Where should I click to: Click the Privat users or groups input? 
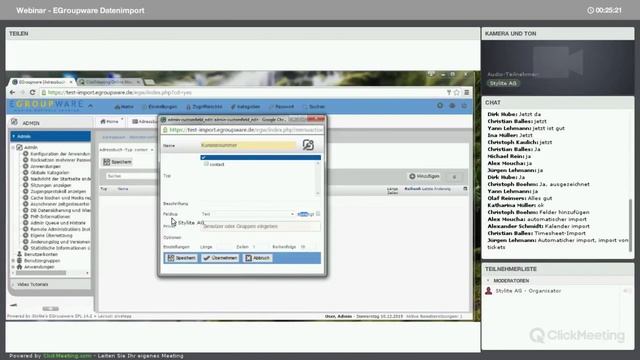260,227
